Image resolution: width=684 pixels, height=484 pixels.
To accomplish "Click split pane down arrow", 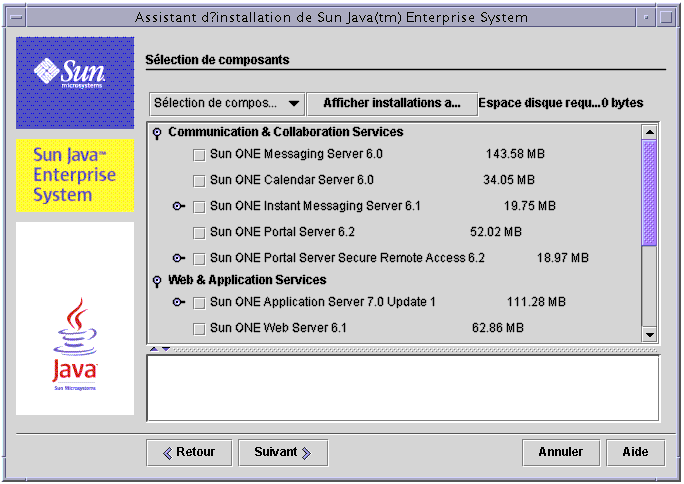I will 166,349.
